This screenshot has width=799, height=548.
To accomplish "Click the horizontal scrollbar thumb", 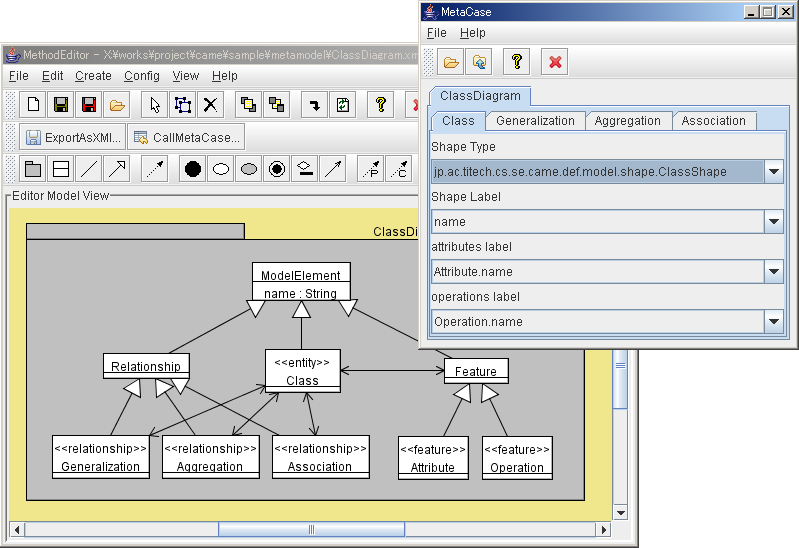I will coord(311,530).
